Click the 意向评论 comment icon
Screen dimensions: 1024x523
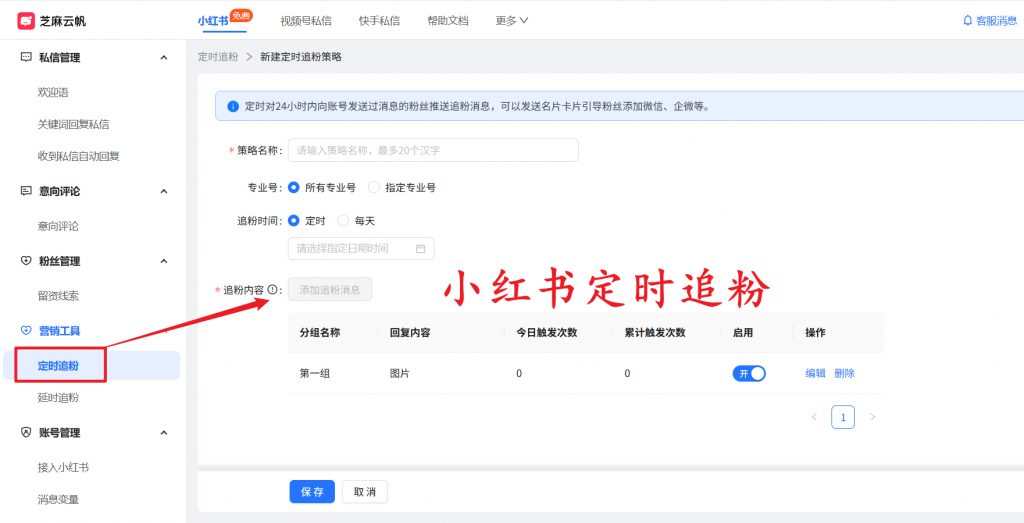[x=26, y=191]
